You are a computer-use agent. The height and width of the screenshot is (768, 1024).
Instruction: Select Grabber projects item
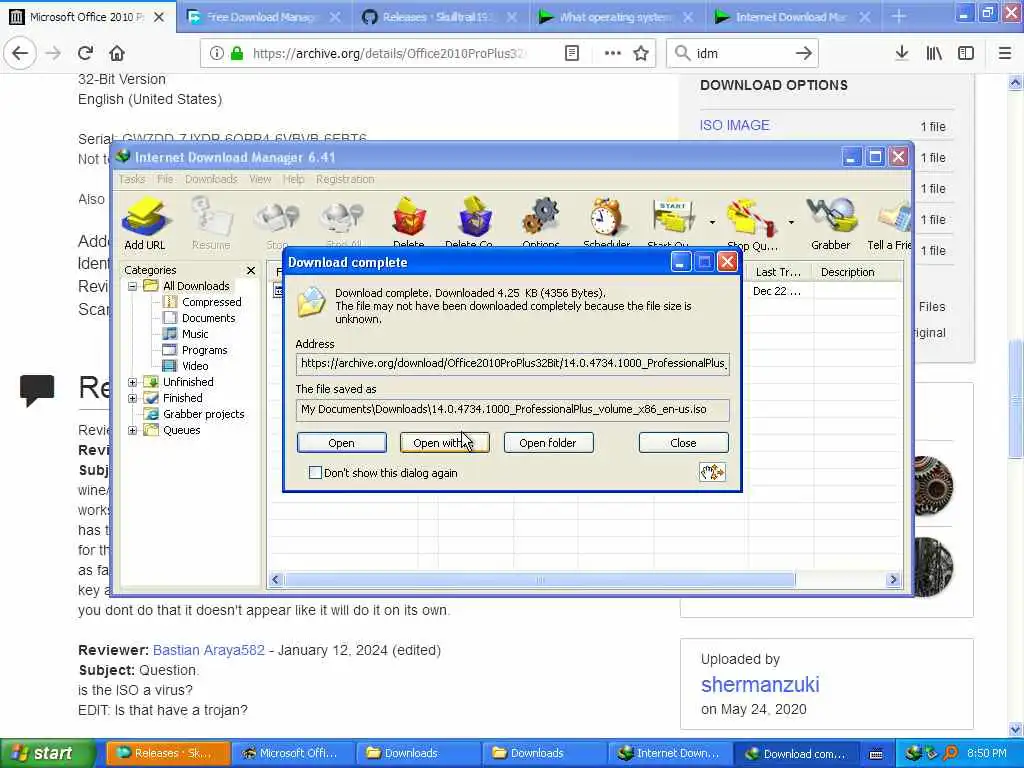[x=203, y=414]
